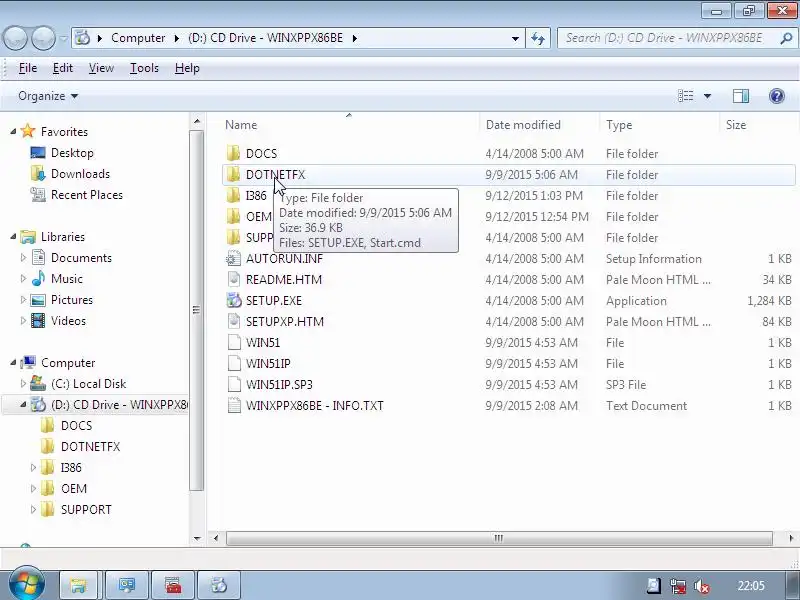Open Downloads in Favorites

coord(80,173)
